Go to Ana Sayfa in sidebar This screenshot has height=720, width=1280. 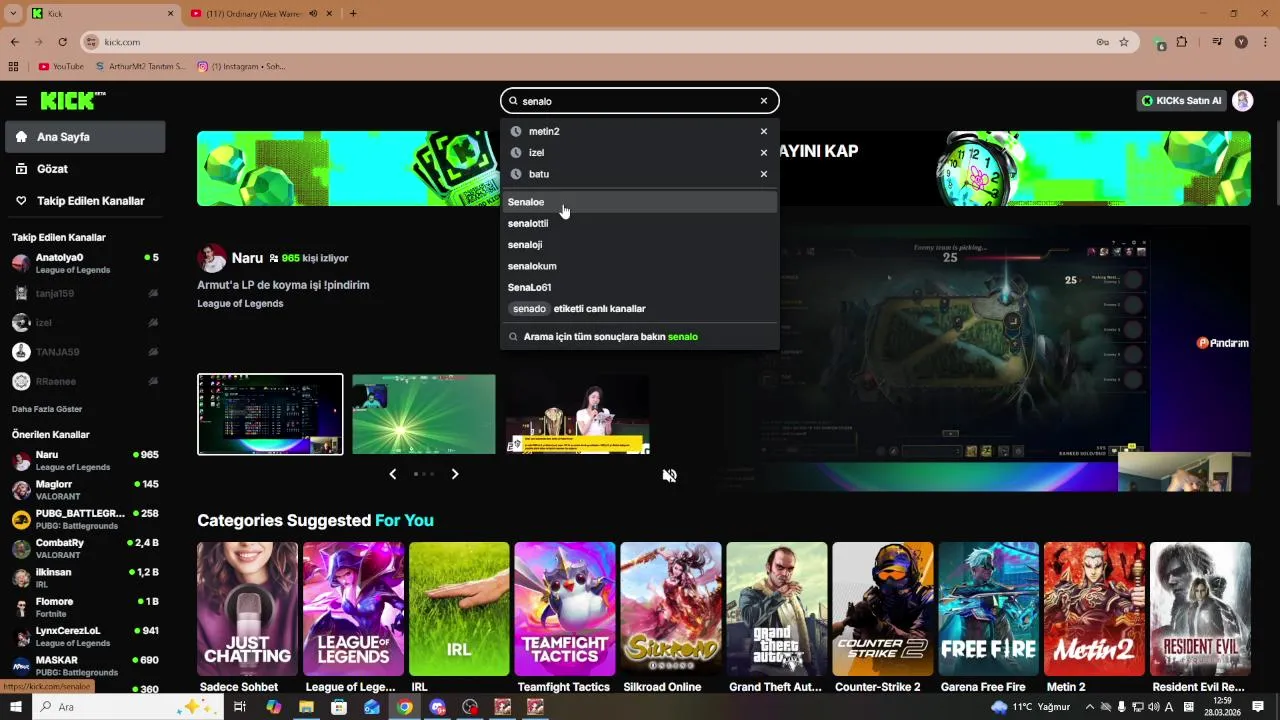click(x=85, y=137)
